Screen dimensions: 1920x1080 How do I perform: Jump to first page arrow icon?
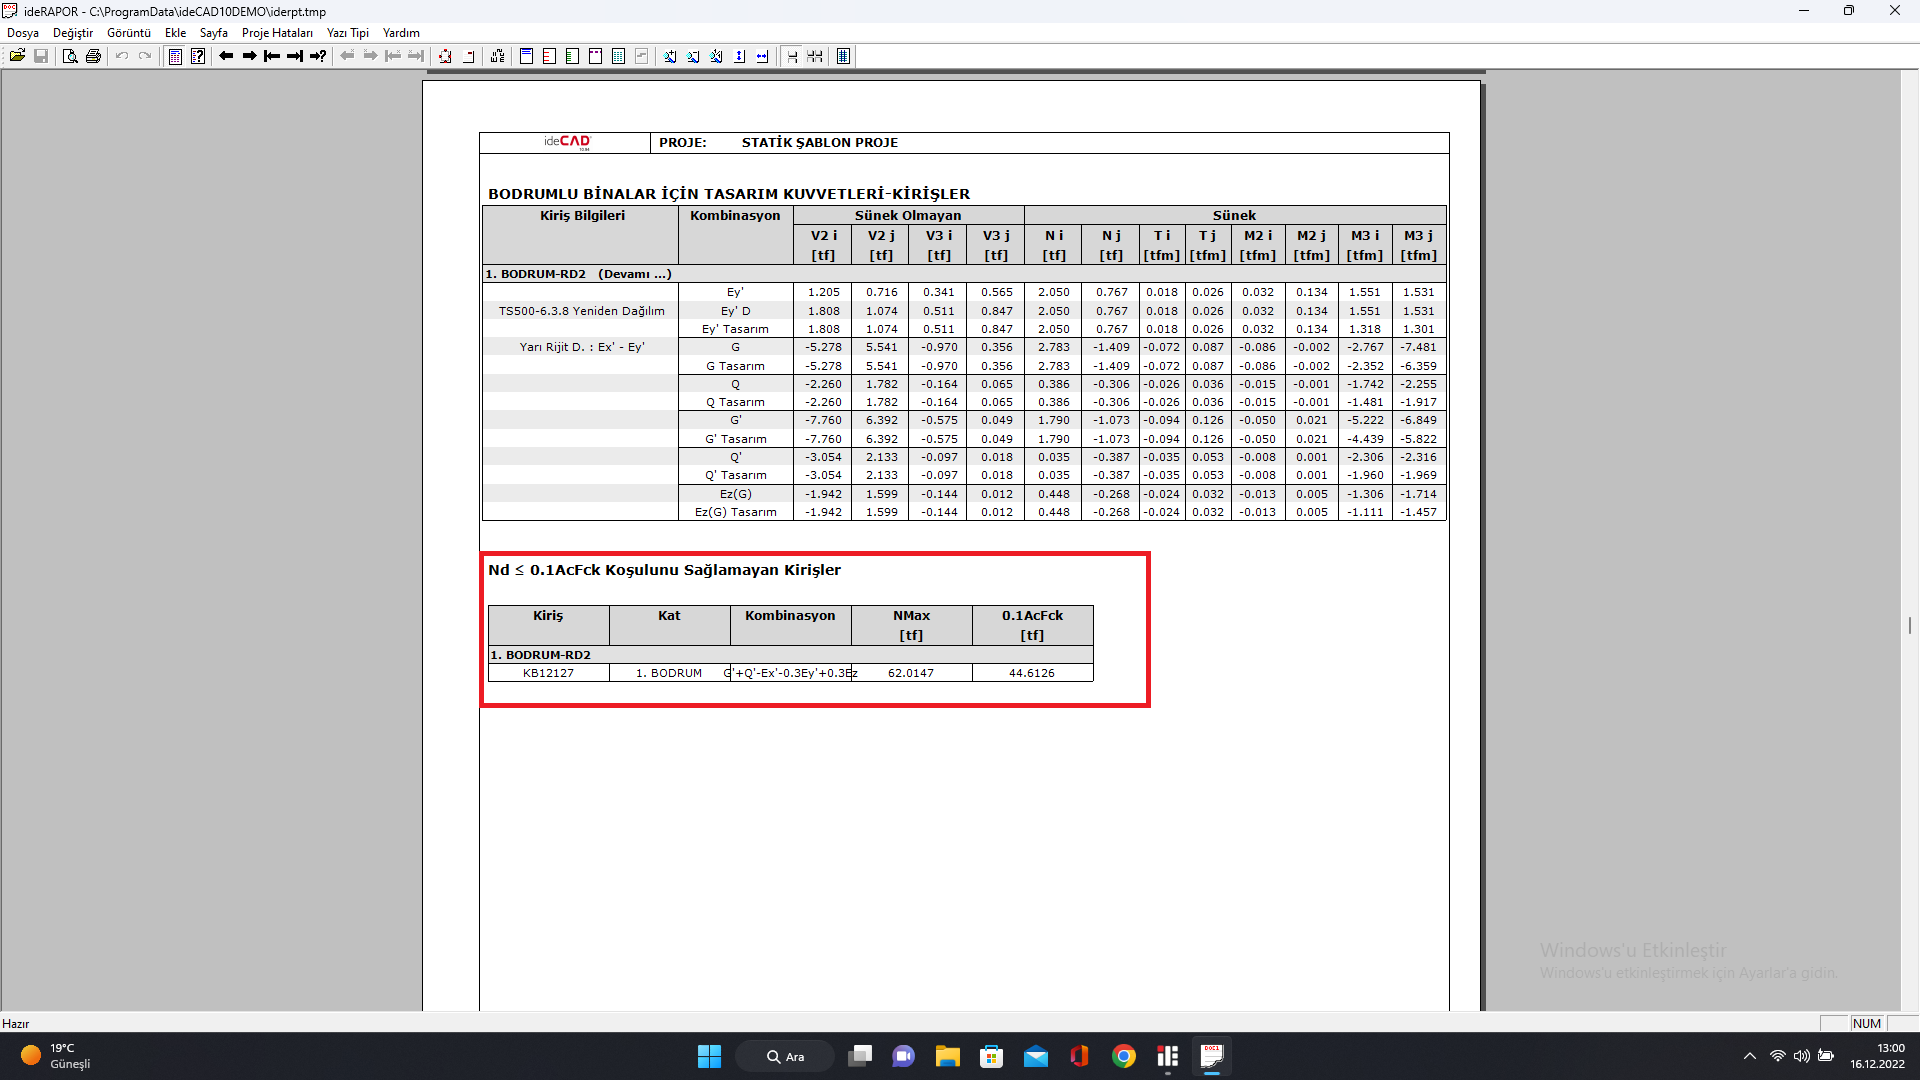point(272,56)
